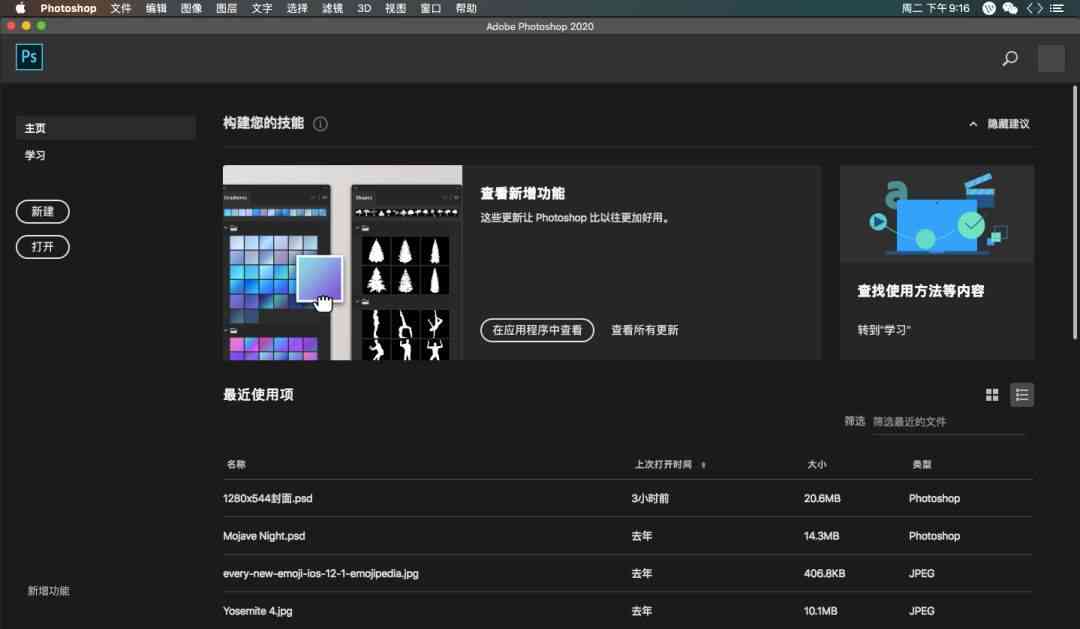The height and width of the screenshot is (629, 1080).
Task: Open the 图像 menu
Action: [x=191, y=8]
